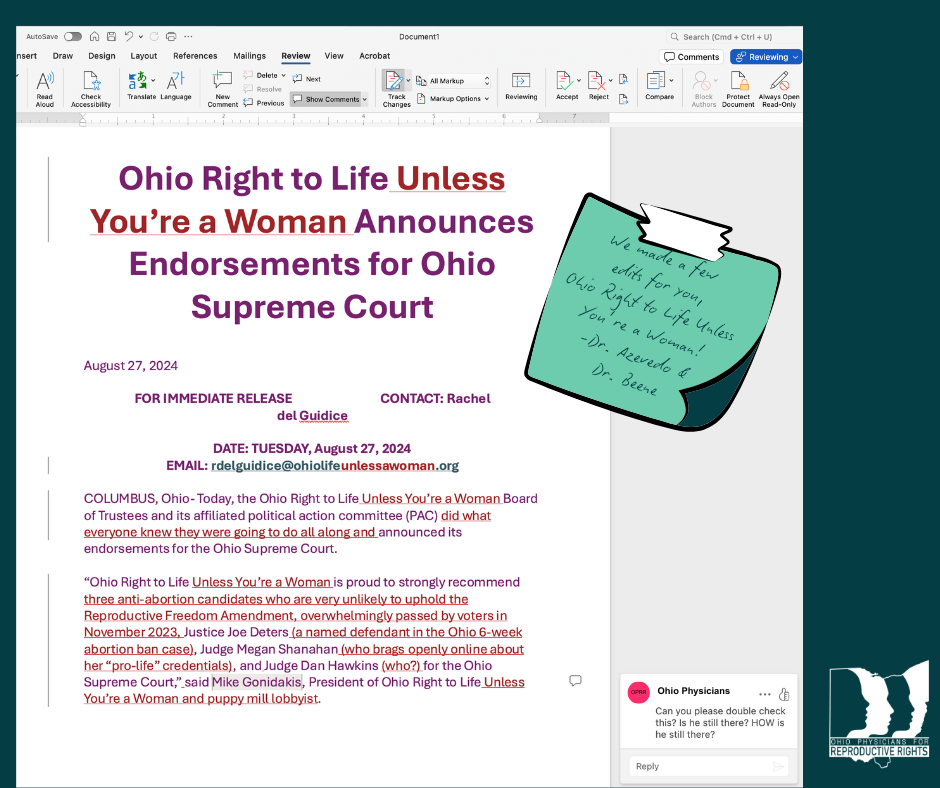
Task: Click the Language icon
Action: [x=176, y=80]
